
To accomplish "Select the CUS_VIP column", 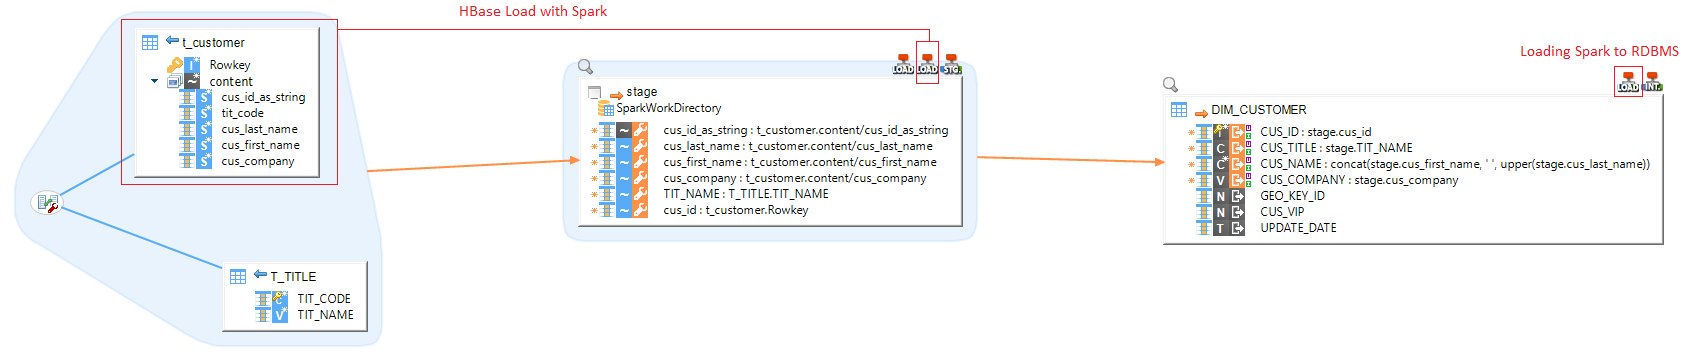I will (1282, 212).
